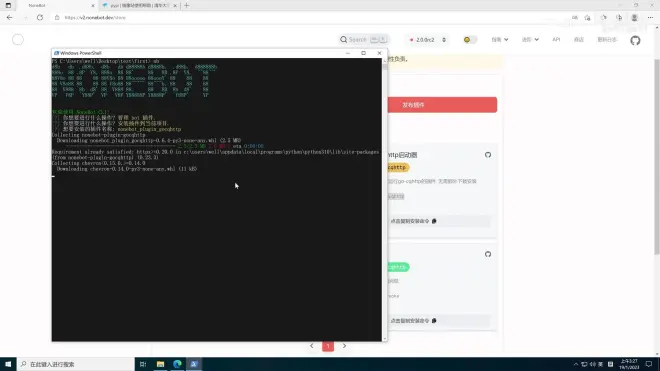660x371 pixels.
Task: Go to next page arrow in pagination
Action: [344, 346]
